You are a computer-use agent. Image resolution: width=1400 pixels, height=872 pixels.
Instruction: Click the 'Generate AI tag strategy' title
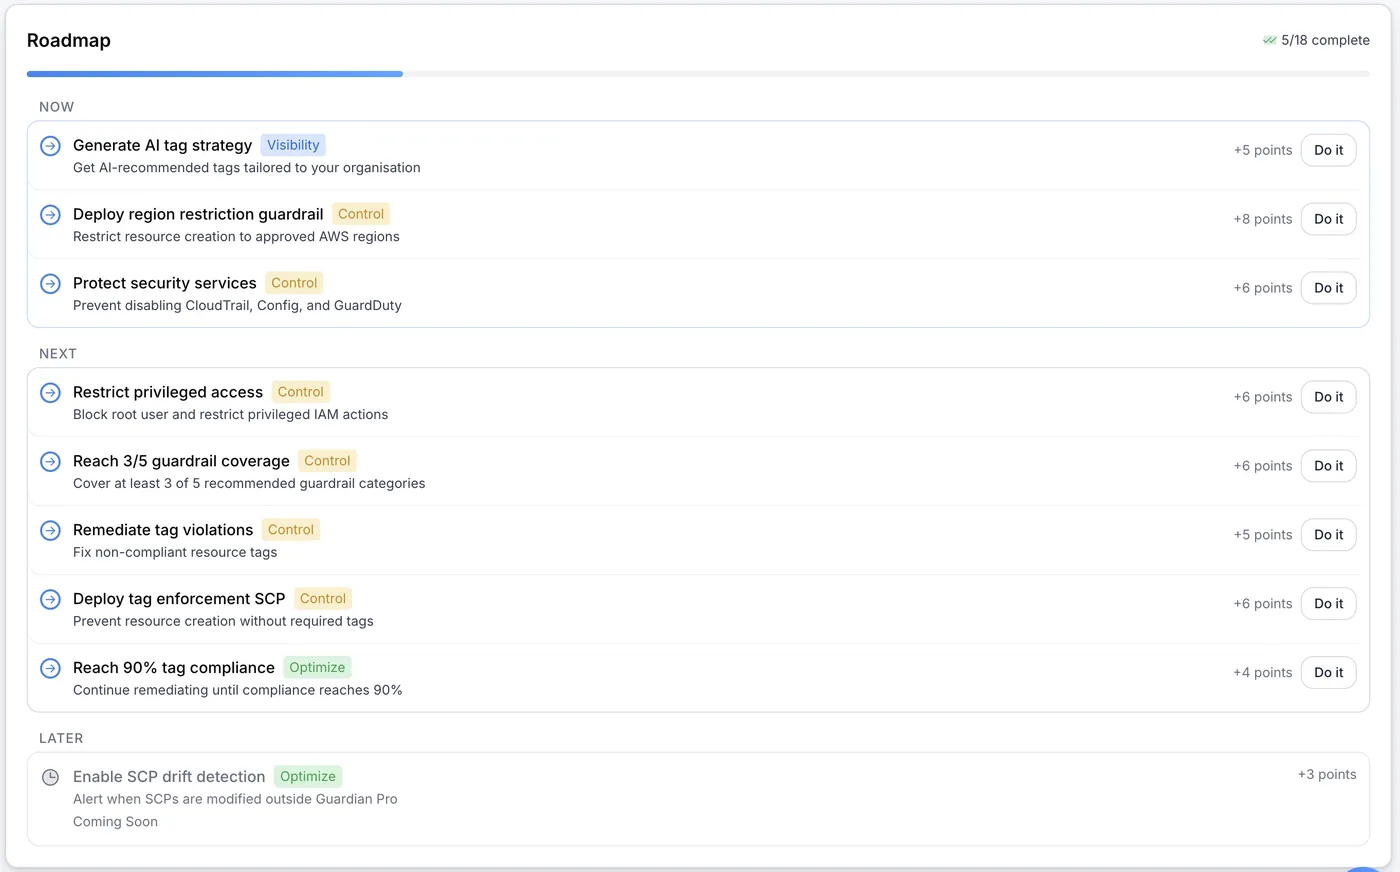pyautogui.click(x=162, y=146)
